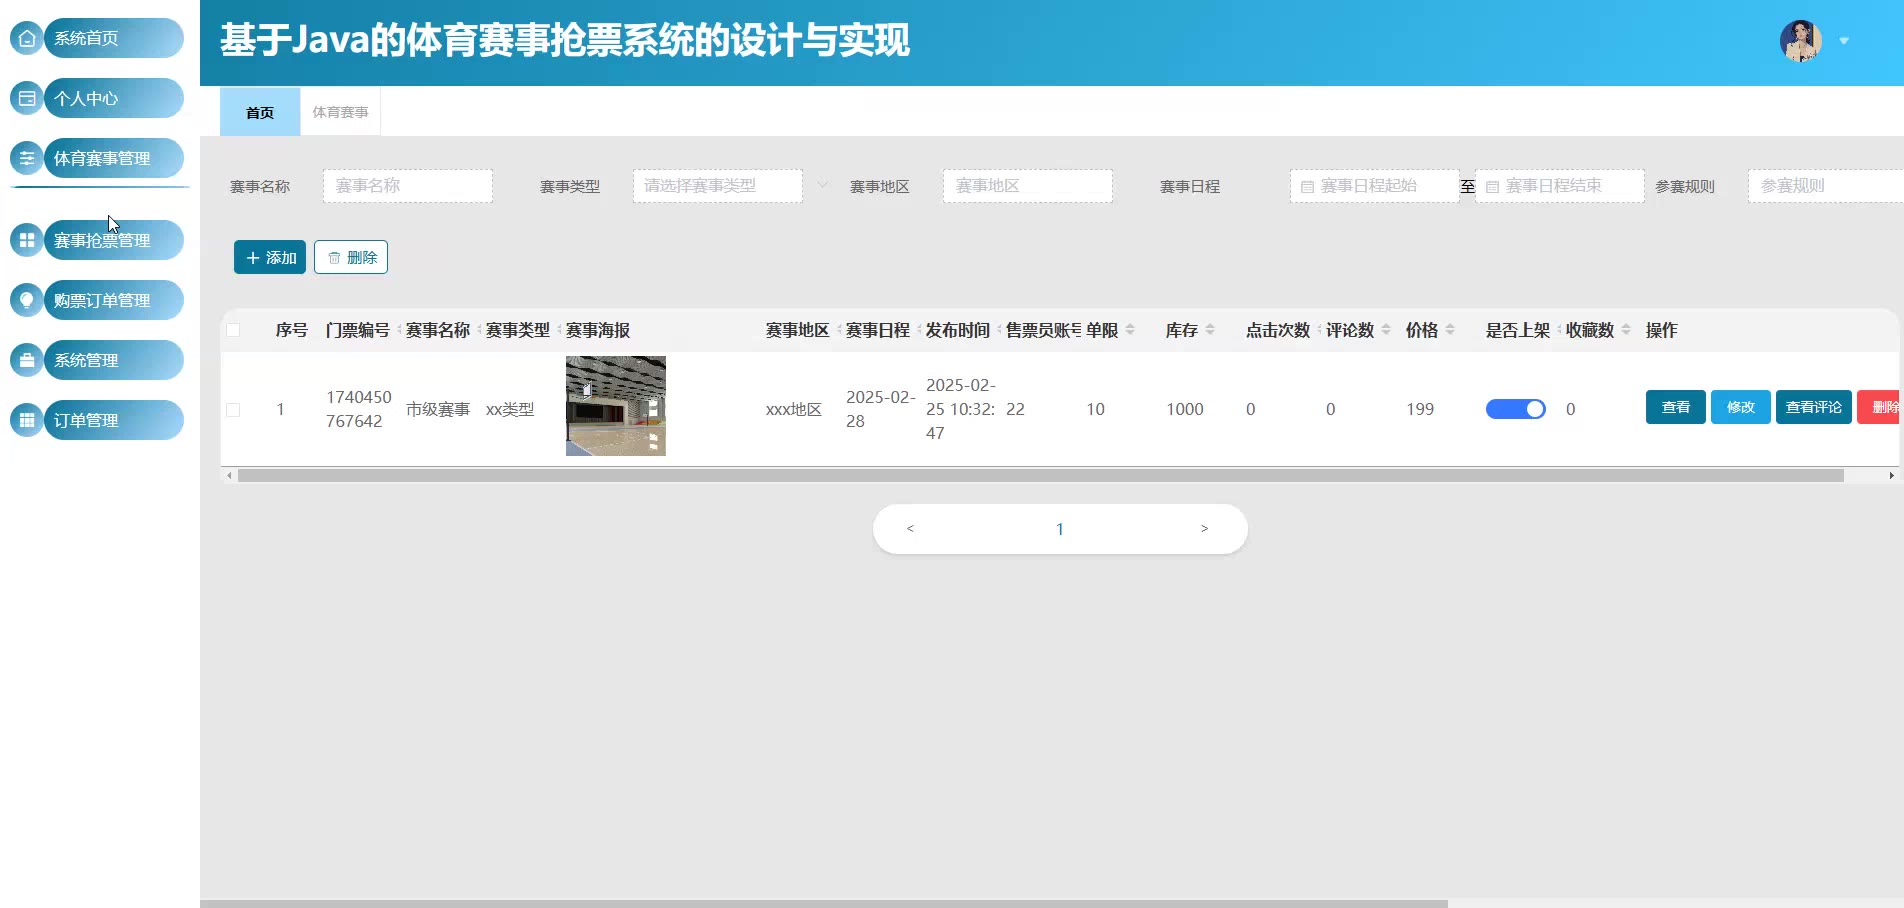The image size is (1904, 908).
Task: Click the user avatar picture
Action: tap(1800, 41)
